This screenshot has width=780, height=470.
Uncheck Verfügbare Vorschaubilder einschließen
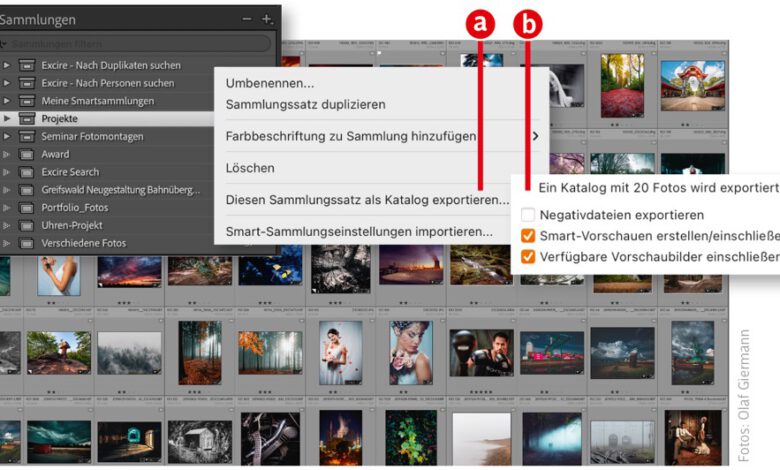tap(528, 257)
